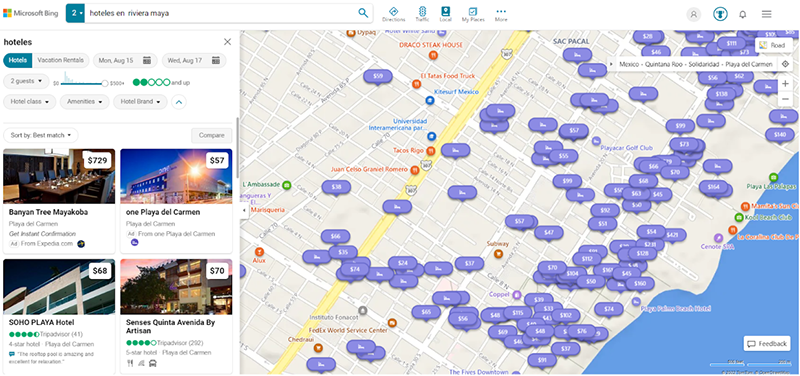Screen dimensions: 800x376
Task: Open calendar icon for Wed, Aug 17
Action: (x=216, y=60)
